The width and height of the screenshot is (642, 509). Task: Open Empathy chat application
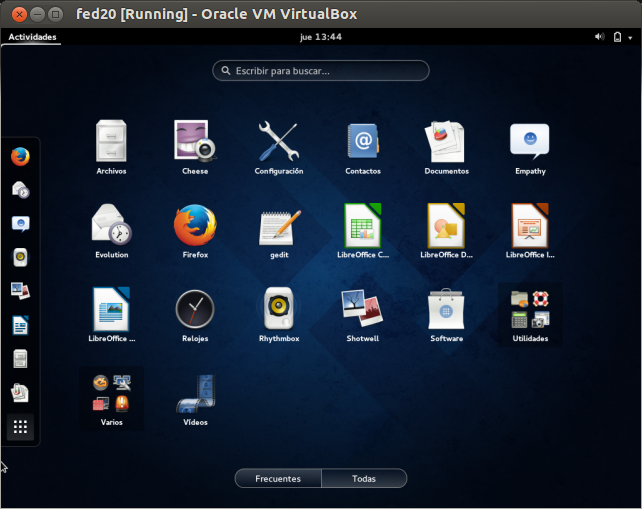(x=530, y=147)
